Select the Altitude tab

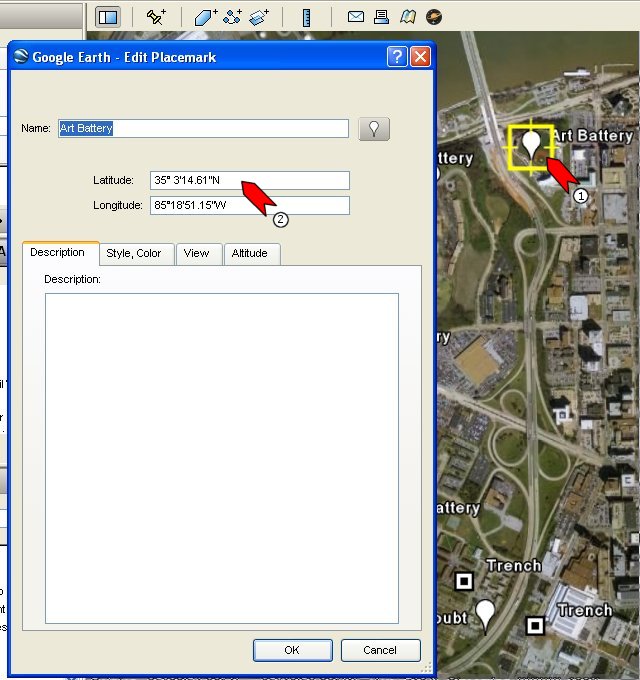250,253
